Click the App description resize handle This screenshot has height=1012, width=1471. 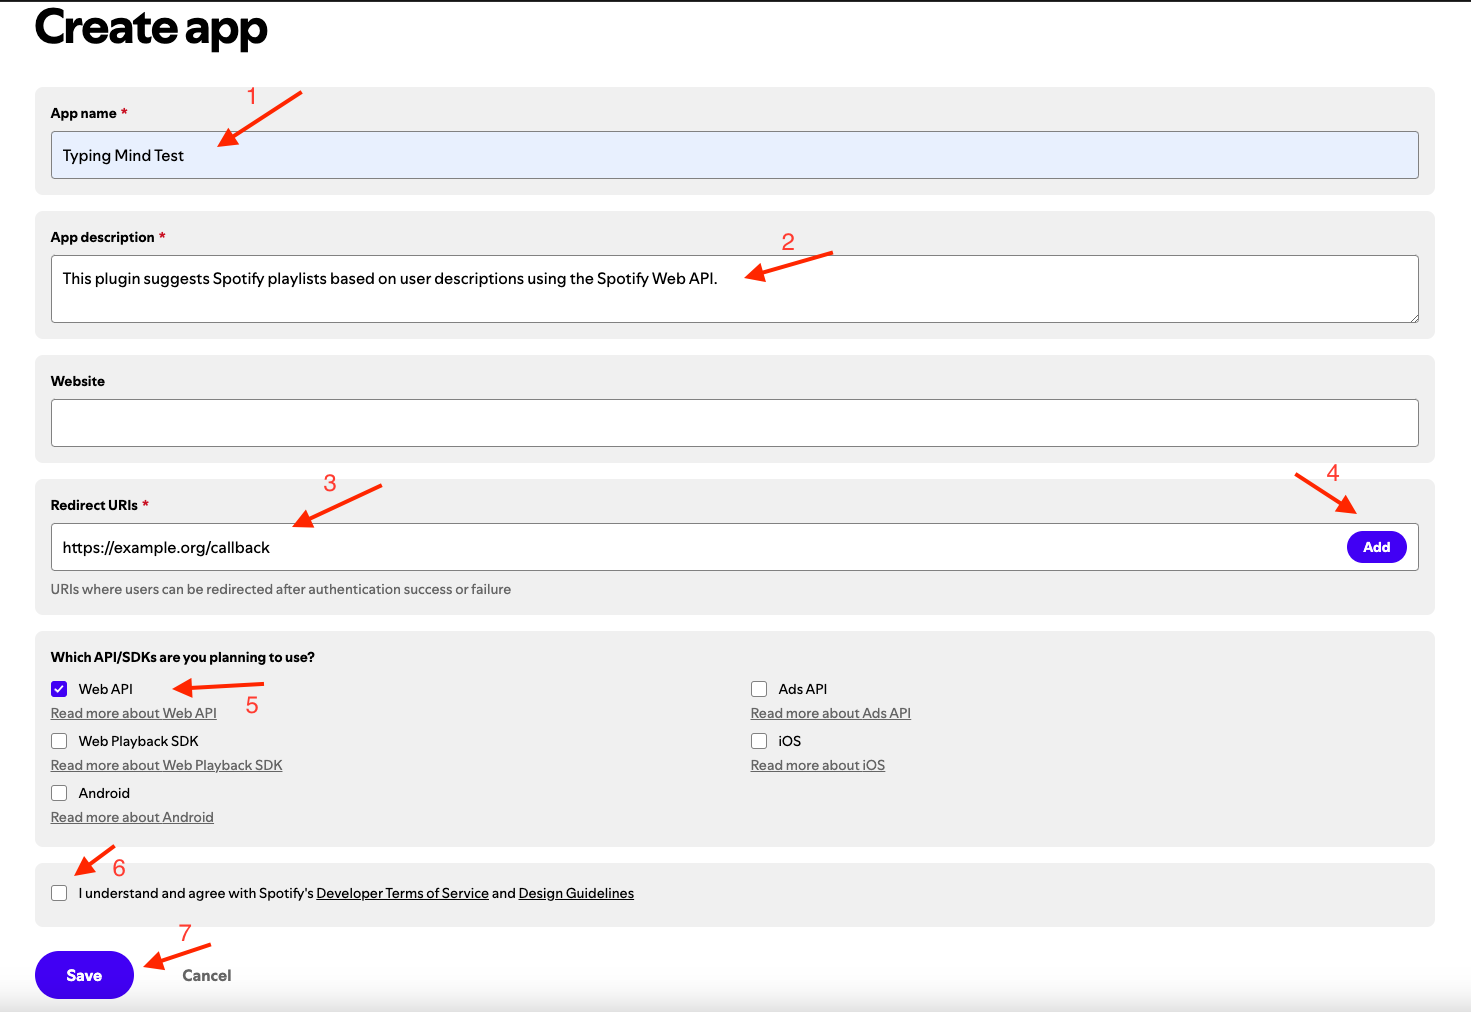[1413, 317]
